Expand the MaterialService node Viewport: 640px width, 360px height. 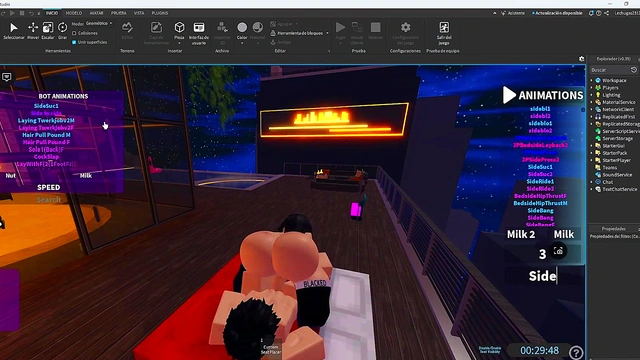tap(591, 102)
